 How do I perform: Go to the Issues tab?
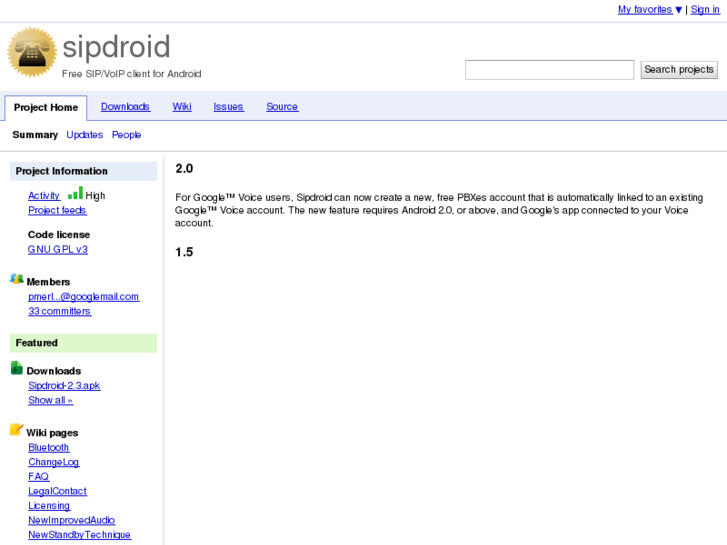(228, 107)
